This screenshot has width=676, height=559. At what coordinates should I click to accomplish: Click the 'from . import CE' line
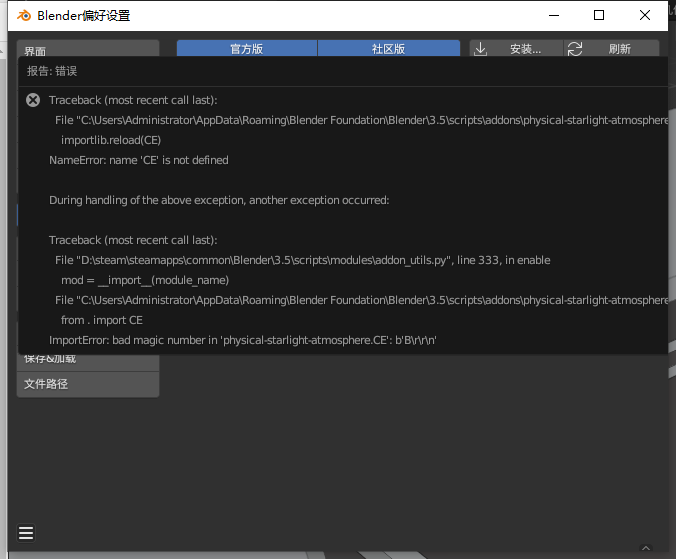102,320
